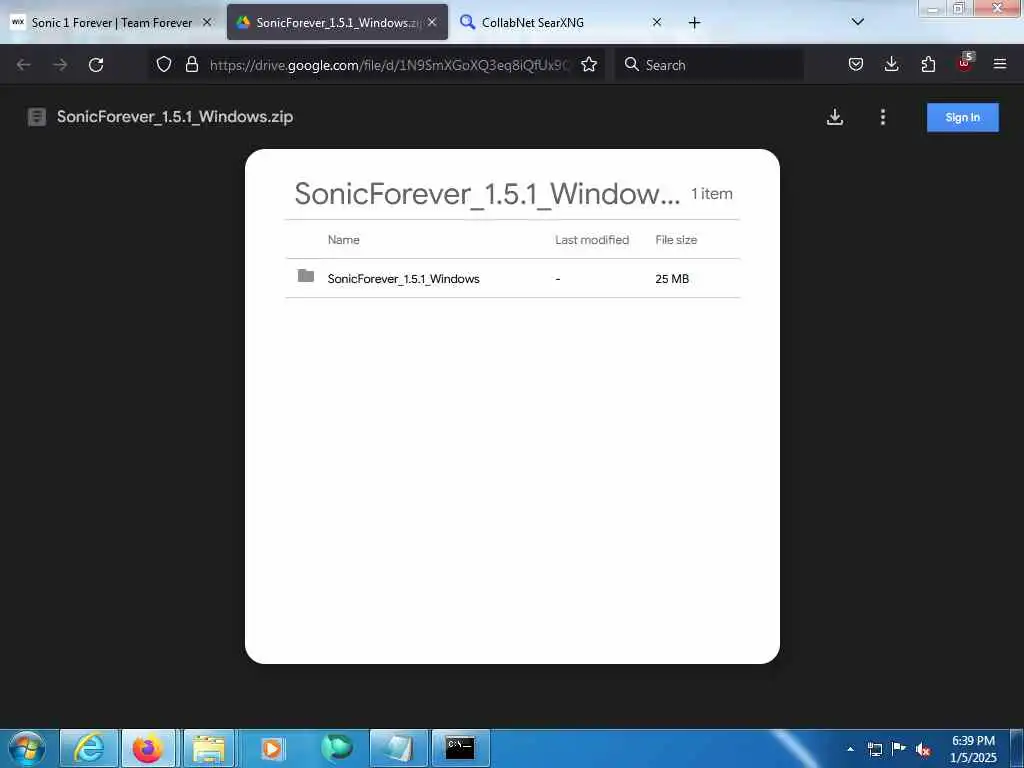The image size is (1024, 768).
Task: Sort by File size column
Action: point(676,240)
